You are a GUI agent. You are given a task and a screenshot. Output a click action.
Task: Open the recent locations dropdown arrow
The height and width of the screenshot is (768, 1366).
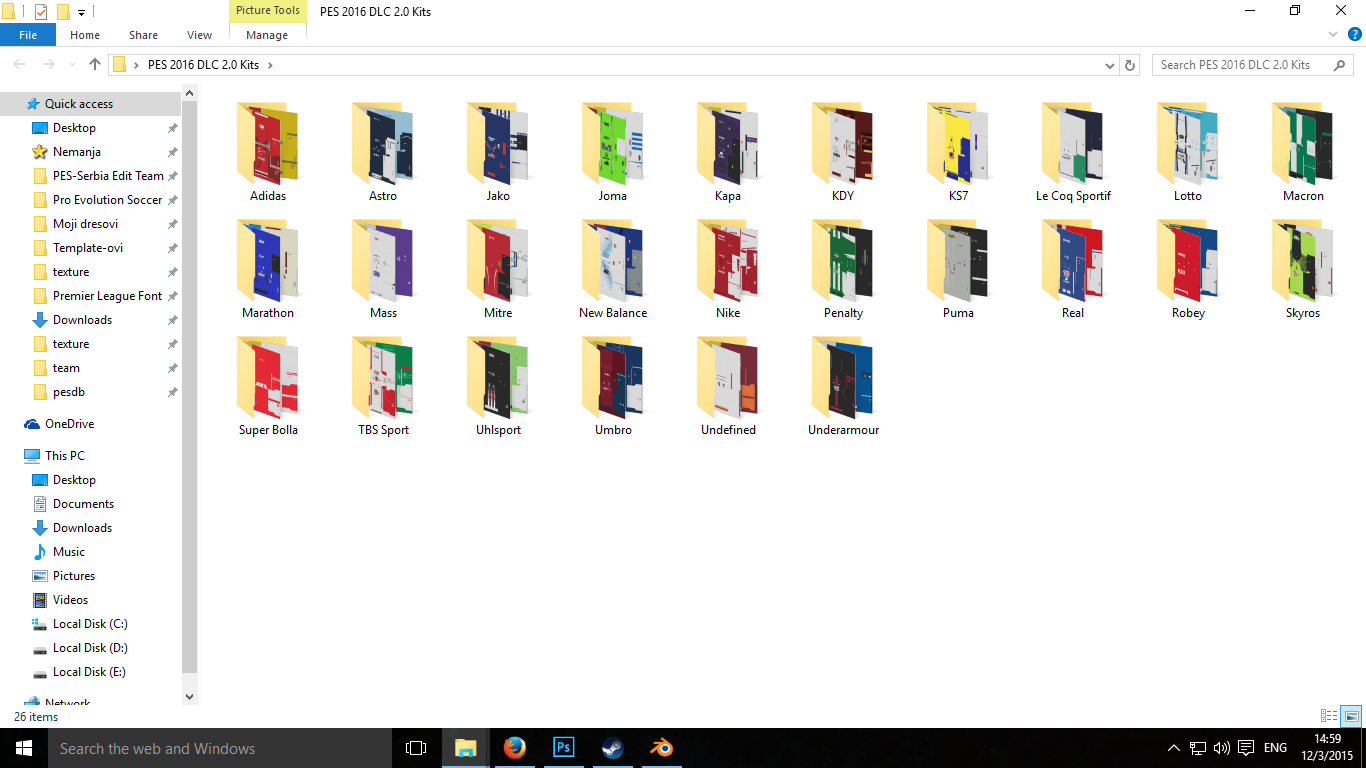coord(72,64)
